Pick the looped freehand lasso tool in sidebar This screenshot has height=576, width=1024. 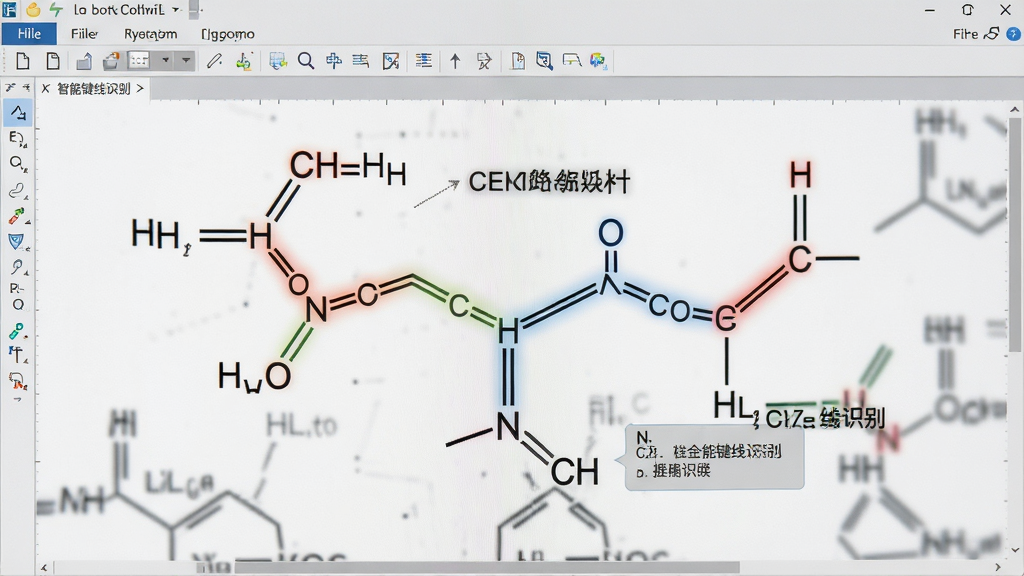(x=17, y=191)
